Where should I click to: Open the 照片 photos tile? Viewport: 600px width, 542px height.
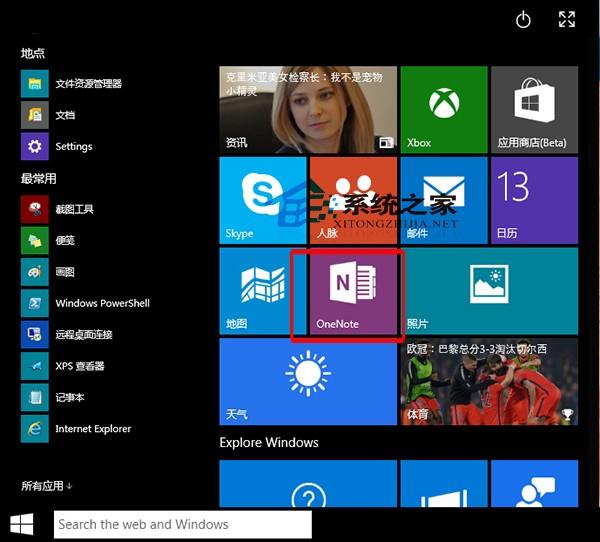pyautogui.click(x=489, y=291)
